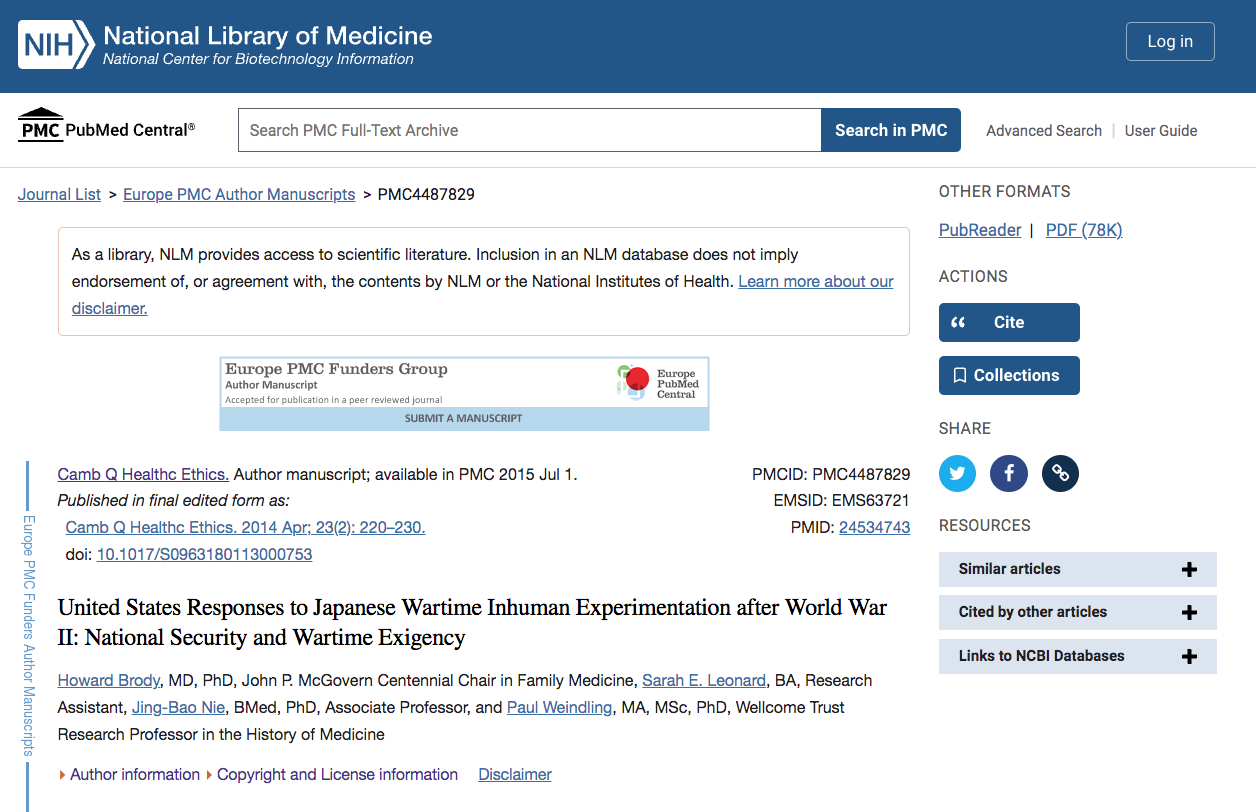Go to PubMed Central home logo
1256x812 pixels.
point(107,126)
